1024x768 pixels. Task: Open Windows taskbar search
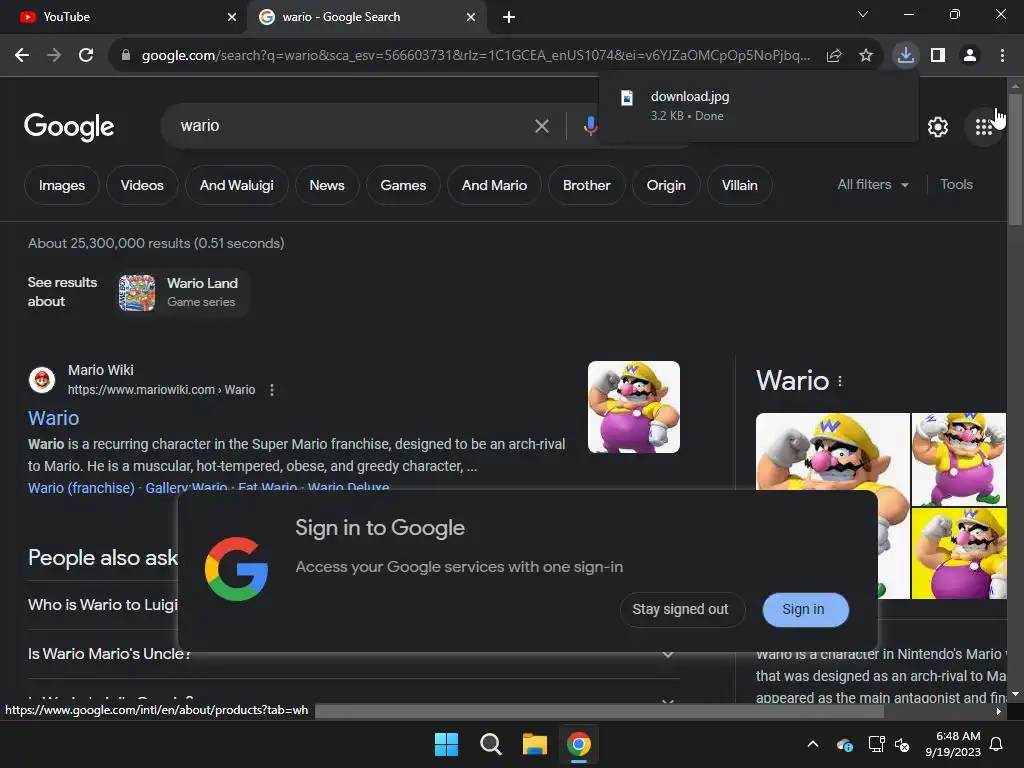[490, 744]
